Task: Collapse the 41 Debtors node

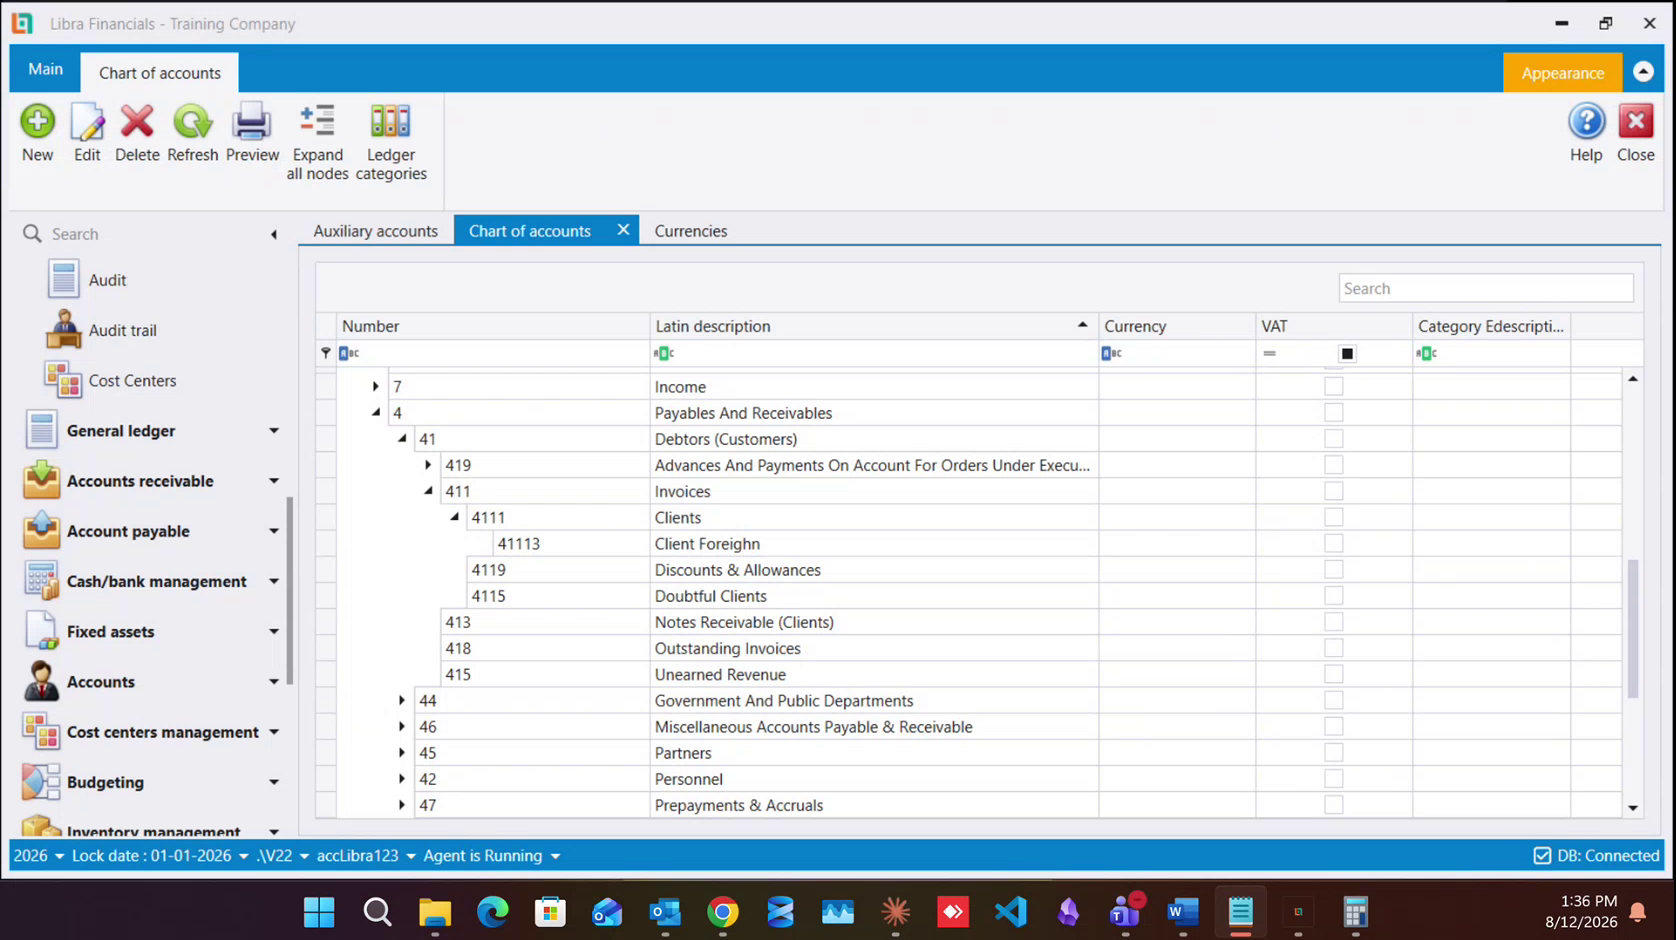Action: pos(402,438)
